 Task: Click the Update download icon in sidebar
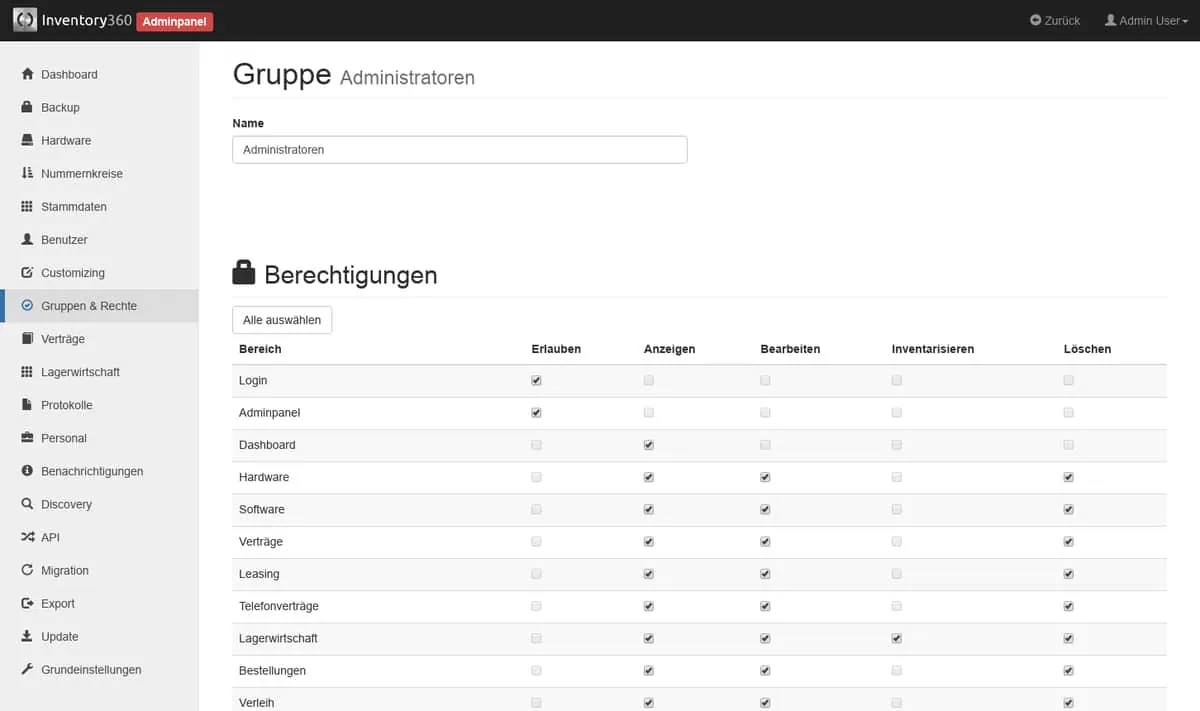coord(28,636)
